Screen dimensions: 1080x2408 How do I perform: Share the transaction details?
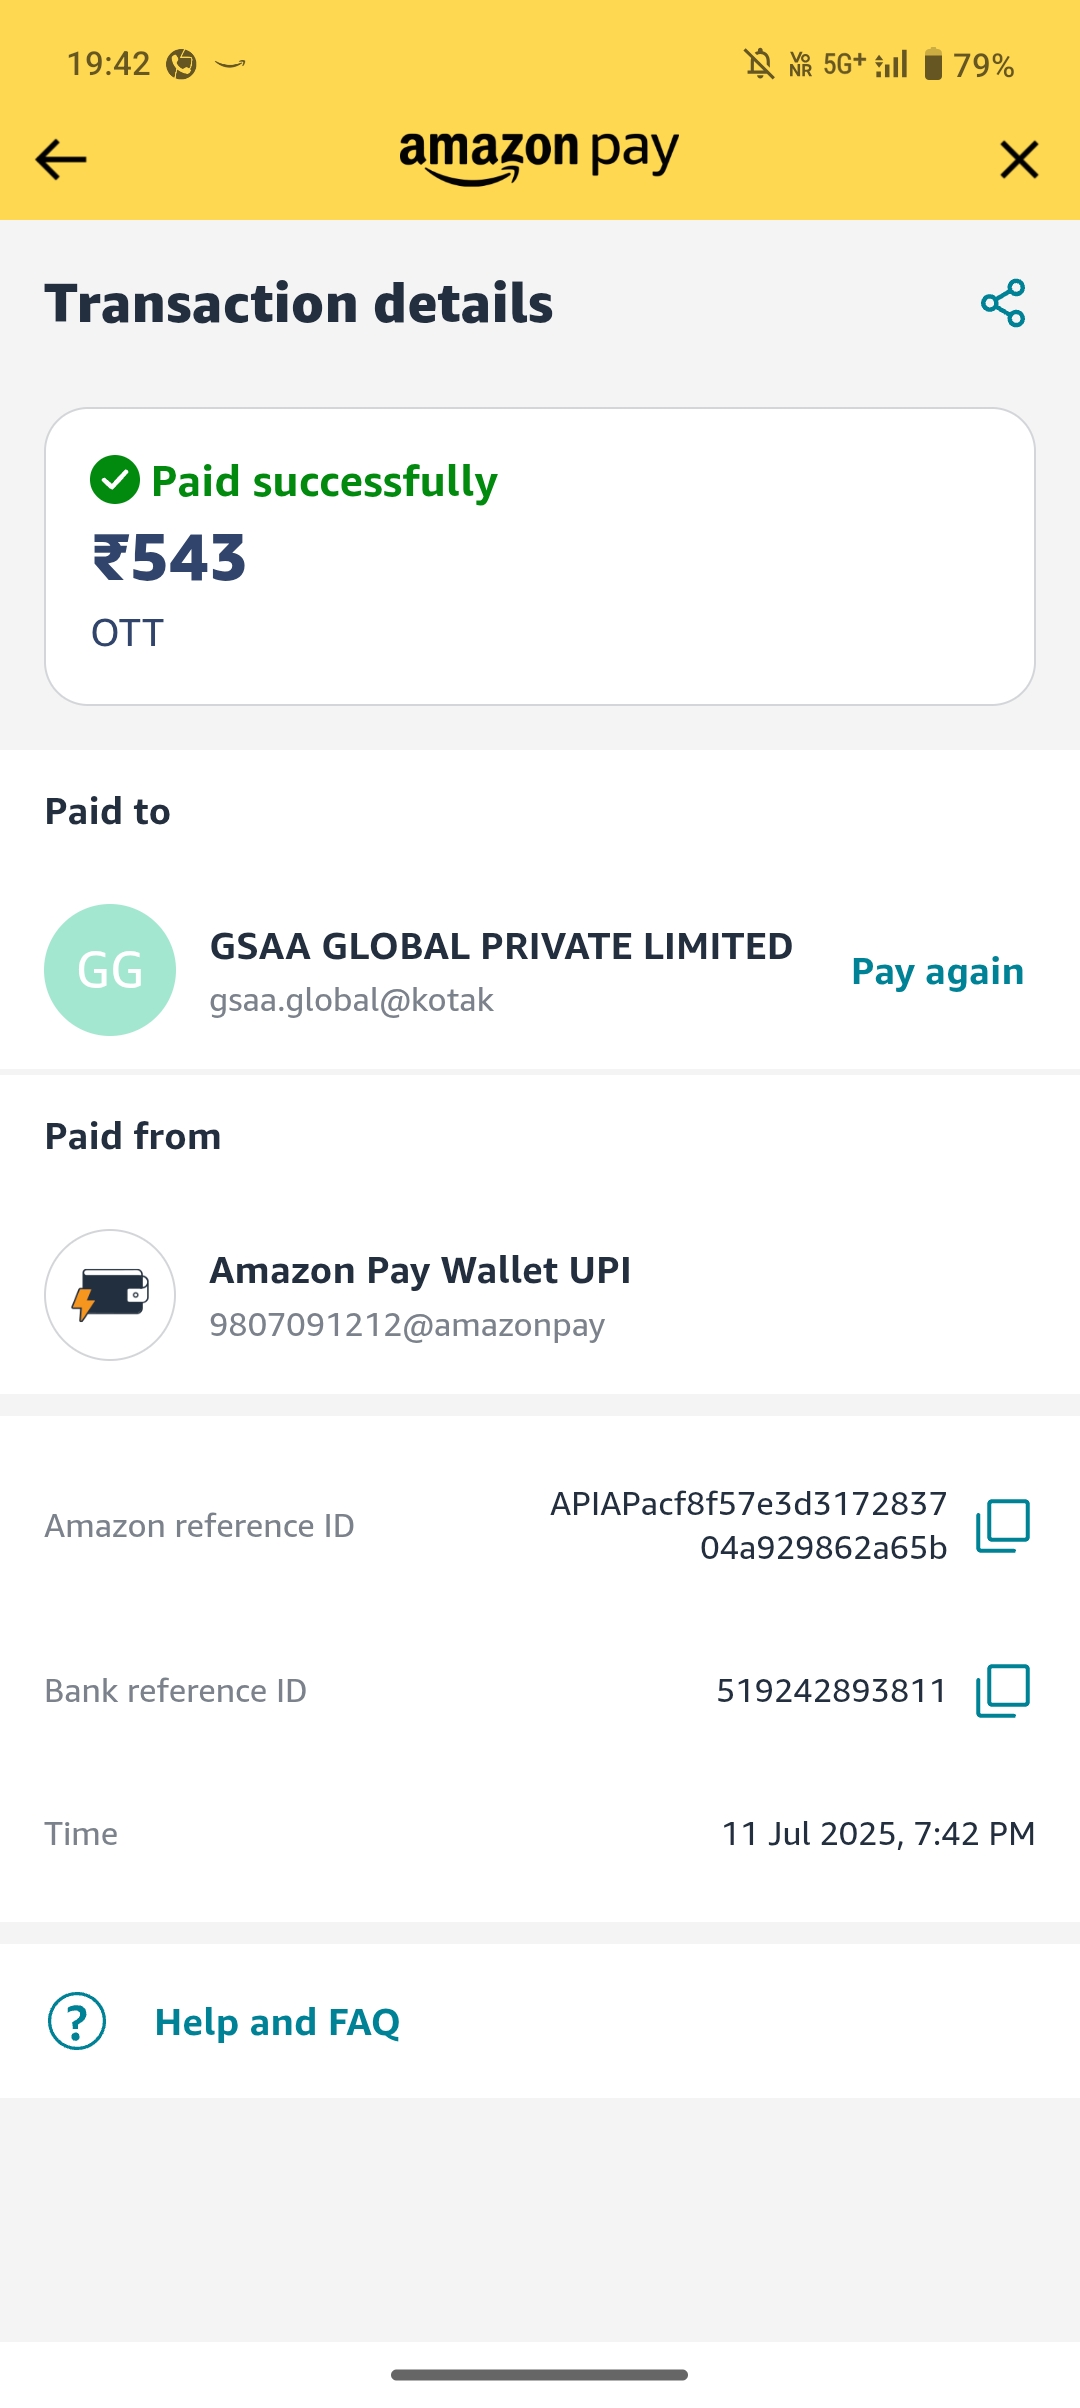(x=1003, y=303)
